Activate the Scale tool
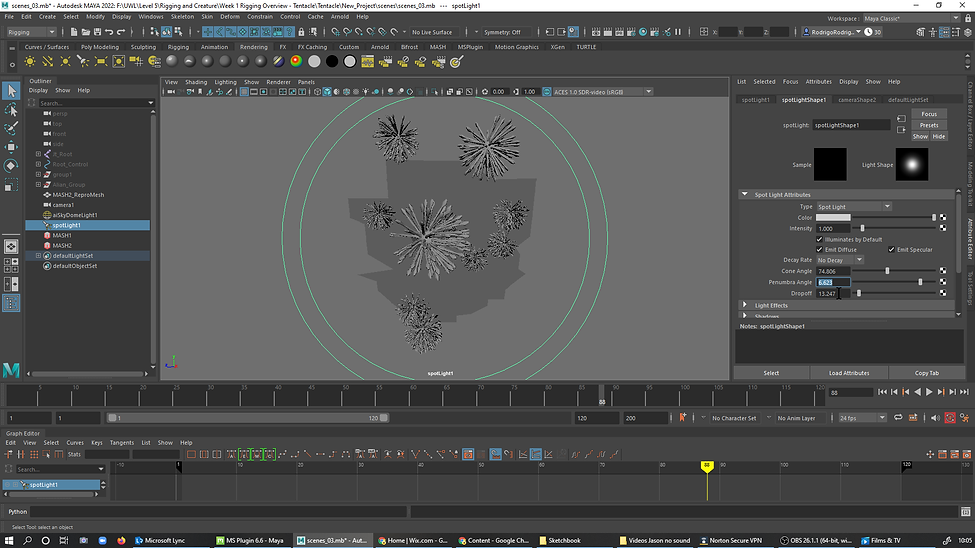The width and height of the screenshot is (975, 548). [11, 185]
